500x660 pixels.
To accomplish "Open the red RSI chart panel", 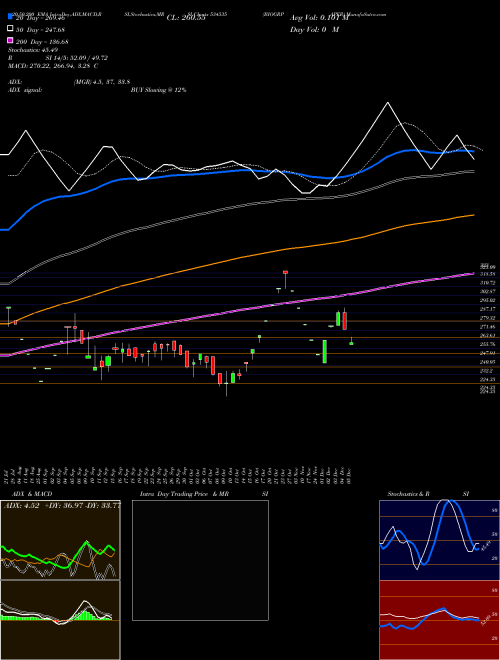I will click(439, 620).
